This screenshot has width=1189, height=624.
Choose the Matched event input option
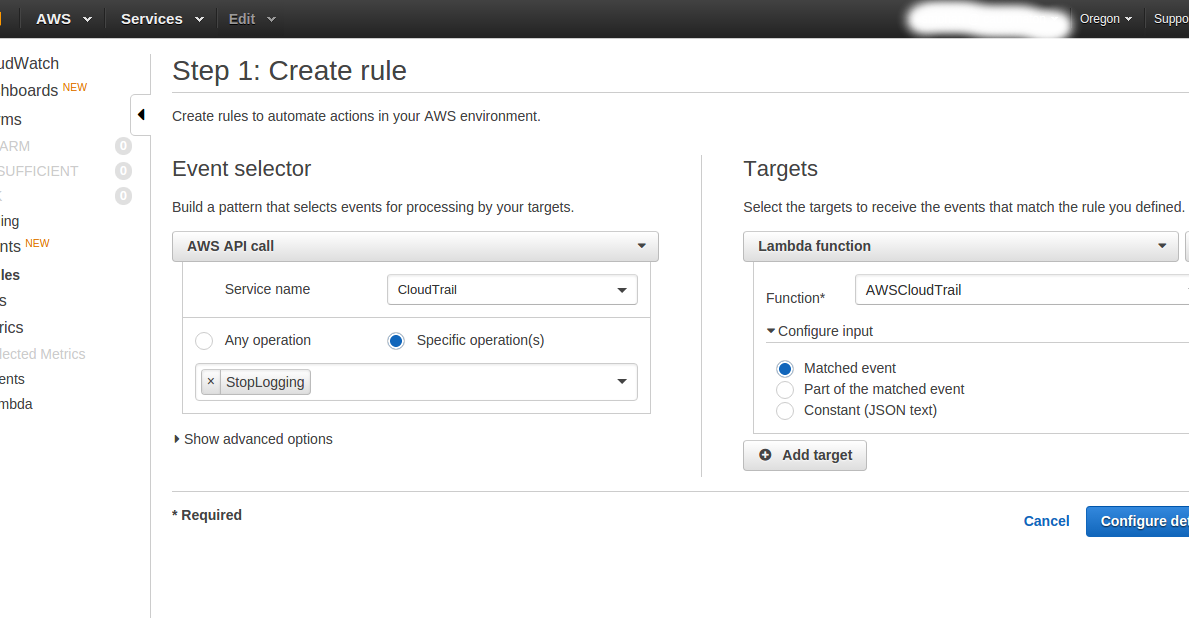click(785, 368)
